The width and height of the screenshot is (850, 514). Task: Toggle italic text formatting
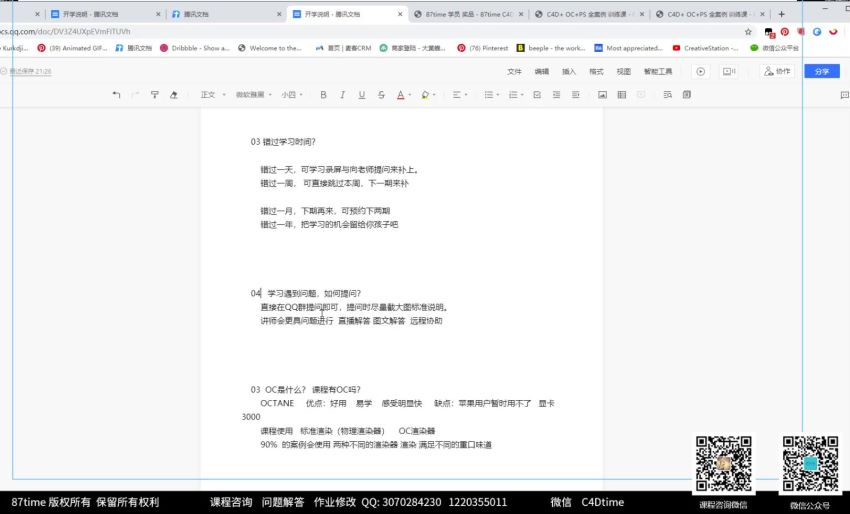click(x=342, y=95)
